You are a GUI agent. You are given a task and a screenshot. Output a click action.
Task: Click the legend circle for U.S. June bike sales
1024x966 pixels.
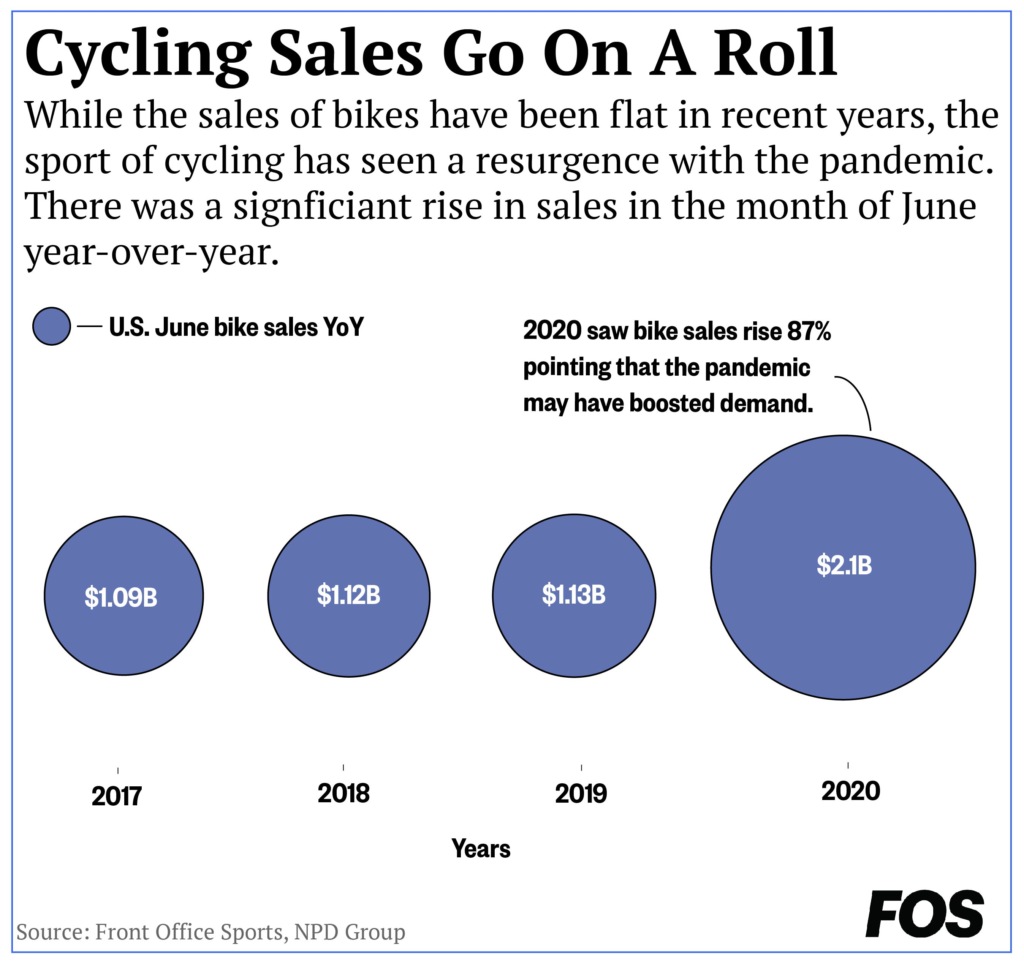point(52,326)
